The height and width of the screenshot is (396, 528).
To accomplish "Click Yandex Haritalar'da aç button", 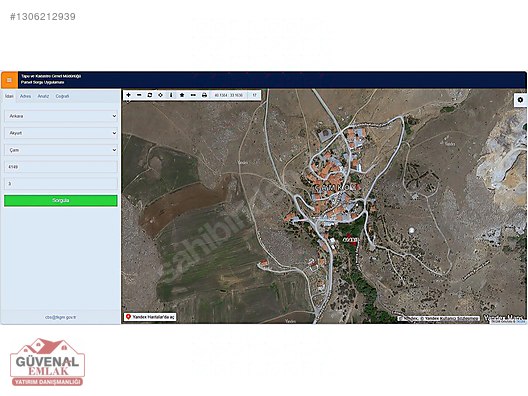I will click(150, 317).
